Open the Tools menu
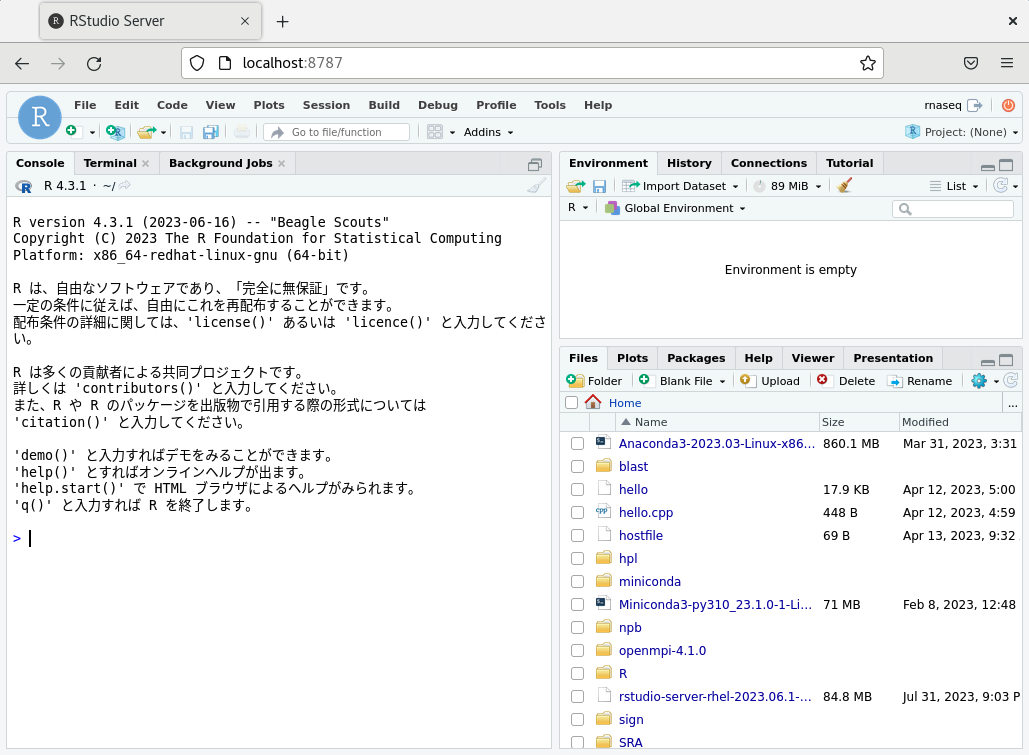1029x755 pixels. pyautogui.click(x=549, y=105)
